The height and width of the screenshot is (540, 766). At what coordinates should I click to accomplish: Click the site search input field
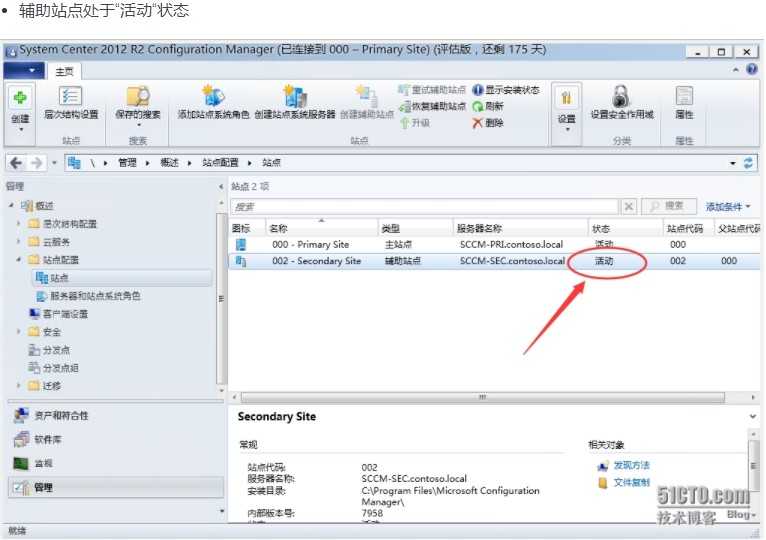point(424,207)
